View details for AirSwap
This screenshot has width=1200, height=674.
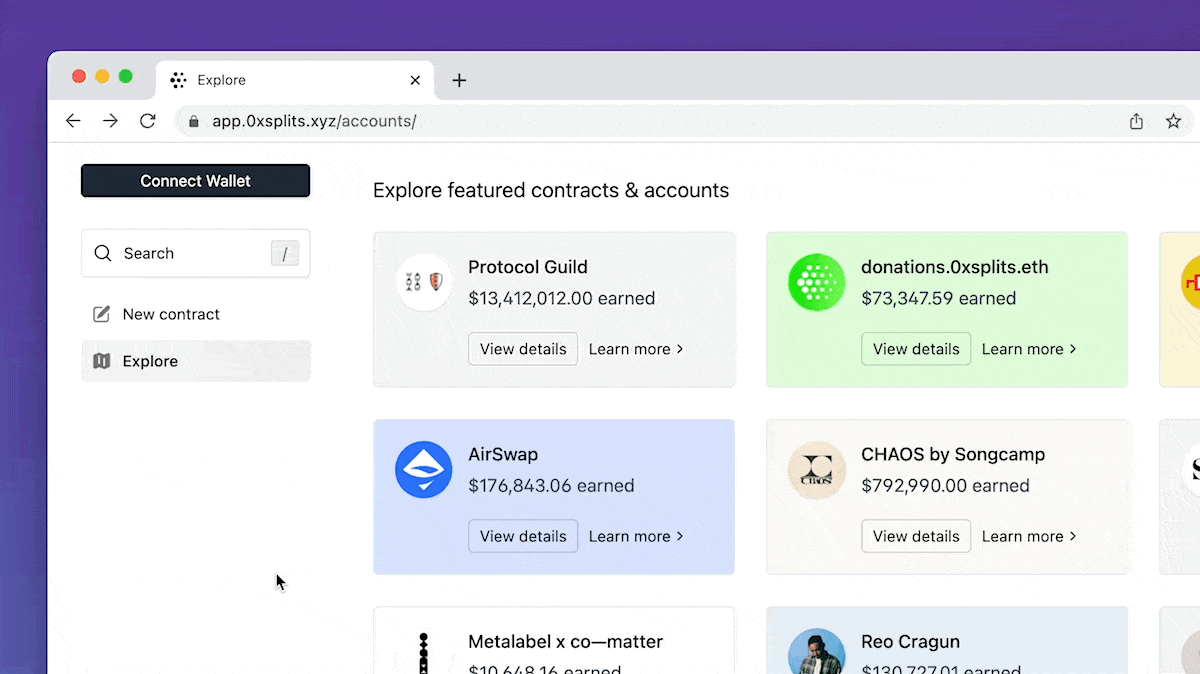(523, 536)
